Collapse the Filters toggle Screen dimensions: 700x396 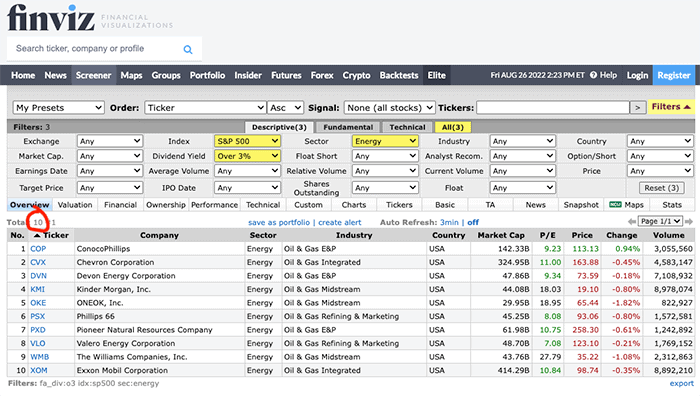pyautogui.click(x=671, y=107)
